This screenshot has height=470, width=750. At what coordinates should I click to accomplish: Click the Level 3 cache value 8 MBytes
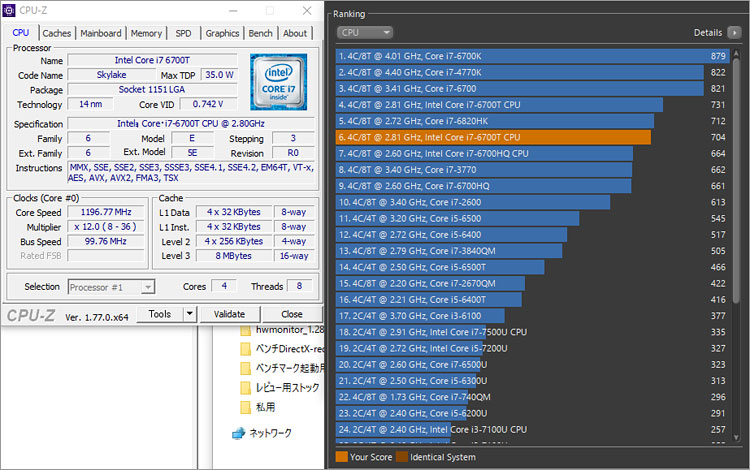tap(233, 256)
